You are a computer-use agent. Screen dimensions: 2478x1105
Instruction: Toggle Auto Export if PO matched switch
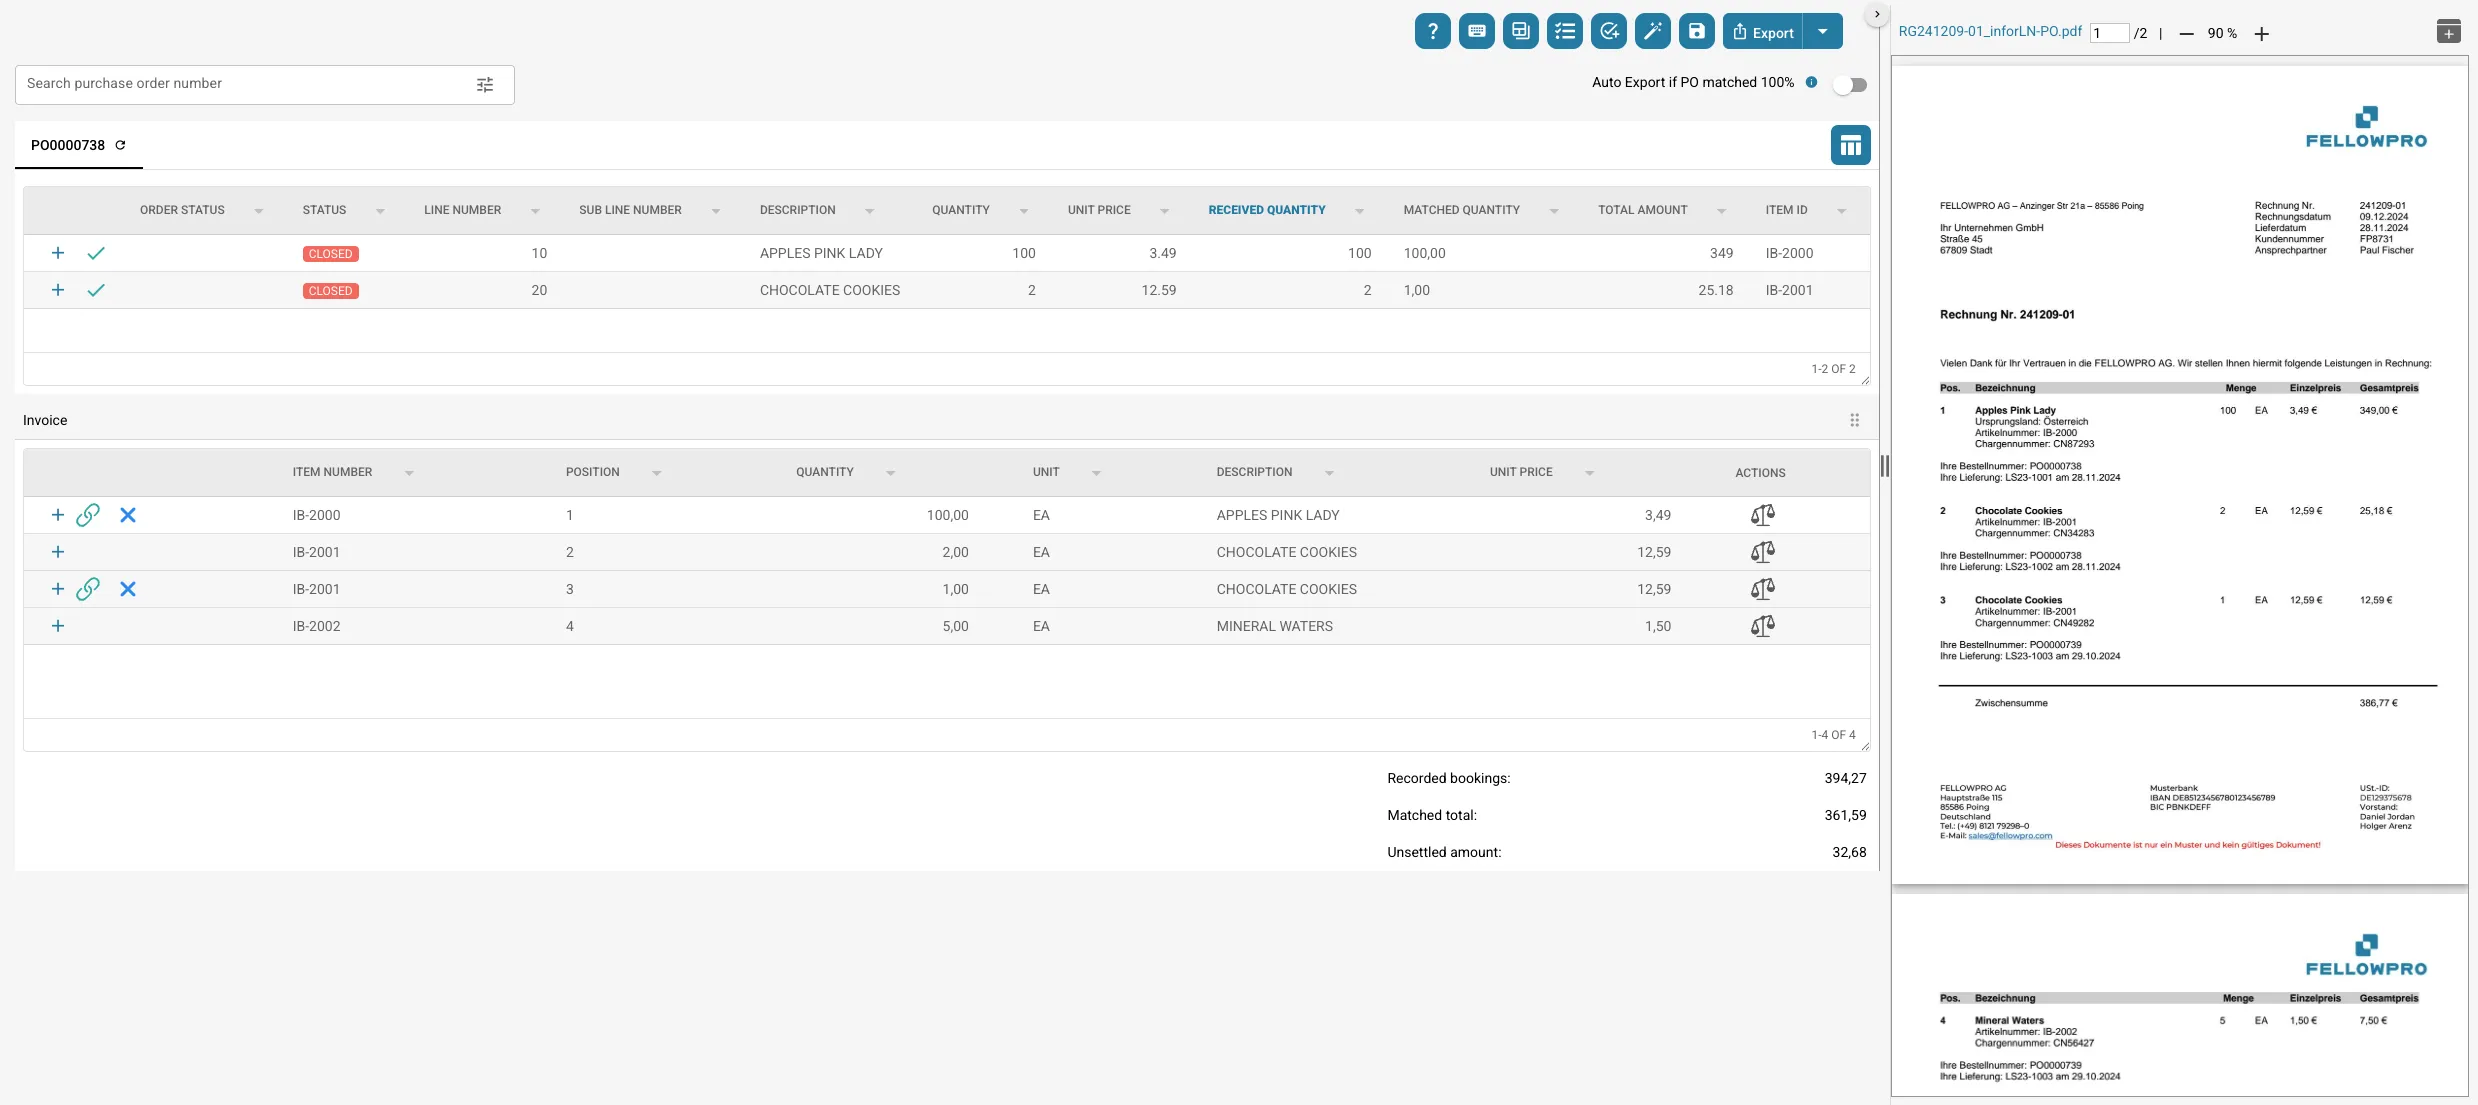click(x=1850, y=85)
